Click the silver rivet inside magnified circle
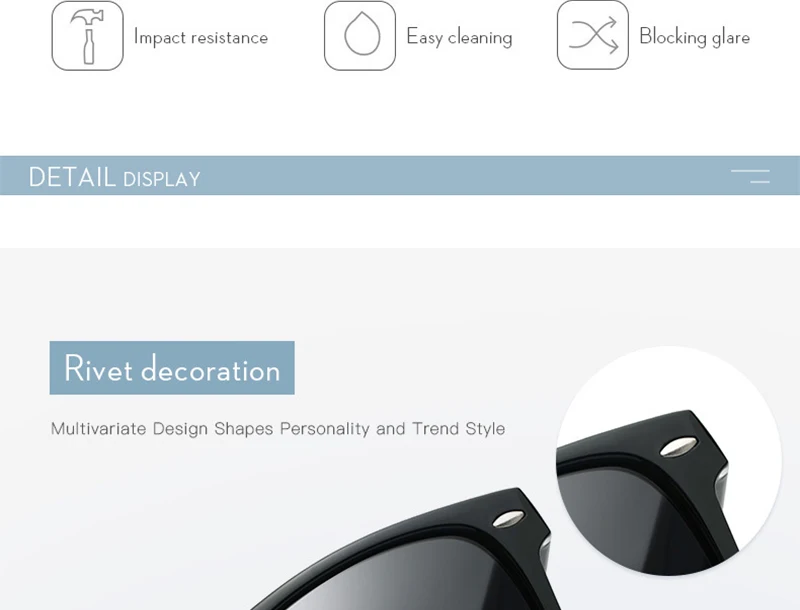Screen dimensions: 800x610 678,446
